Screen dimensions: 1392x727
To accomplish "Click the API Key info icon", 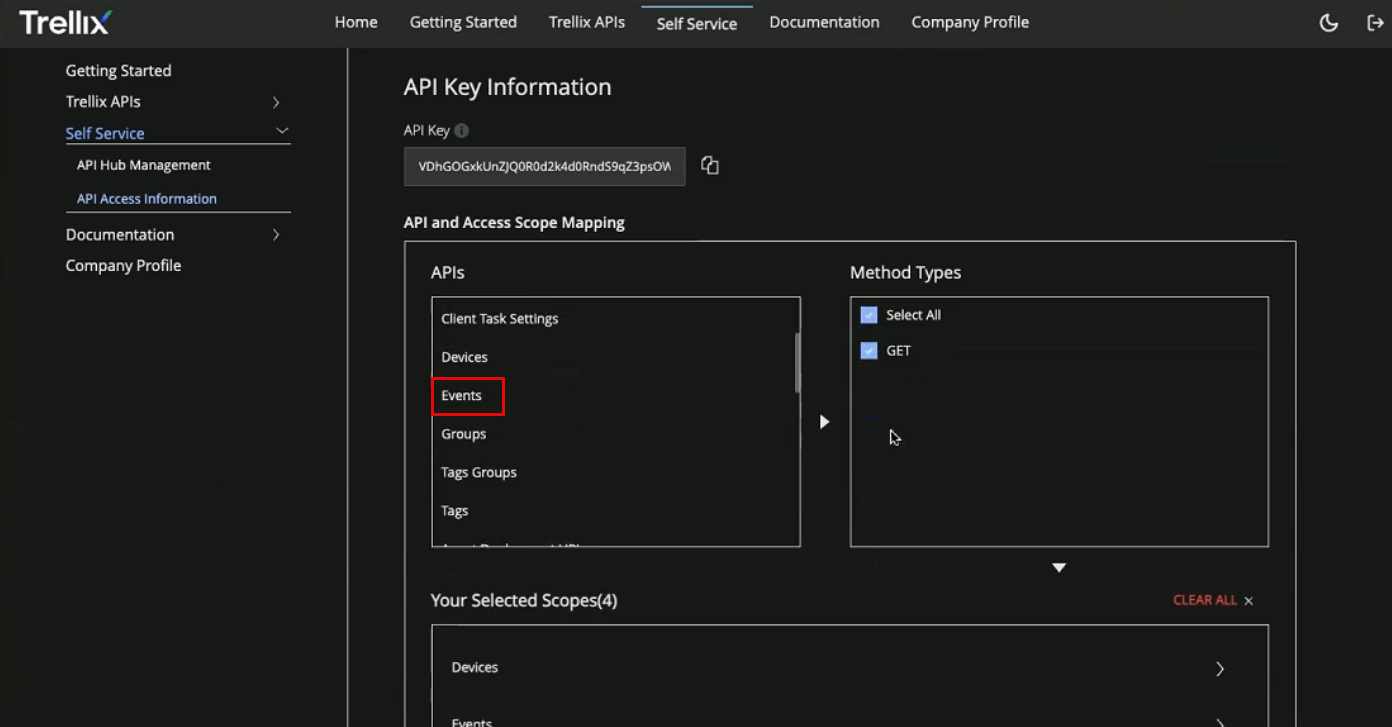I will 461,131.
